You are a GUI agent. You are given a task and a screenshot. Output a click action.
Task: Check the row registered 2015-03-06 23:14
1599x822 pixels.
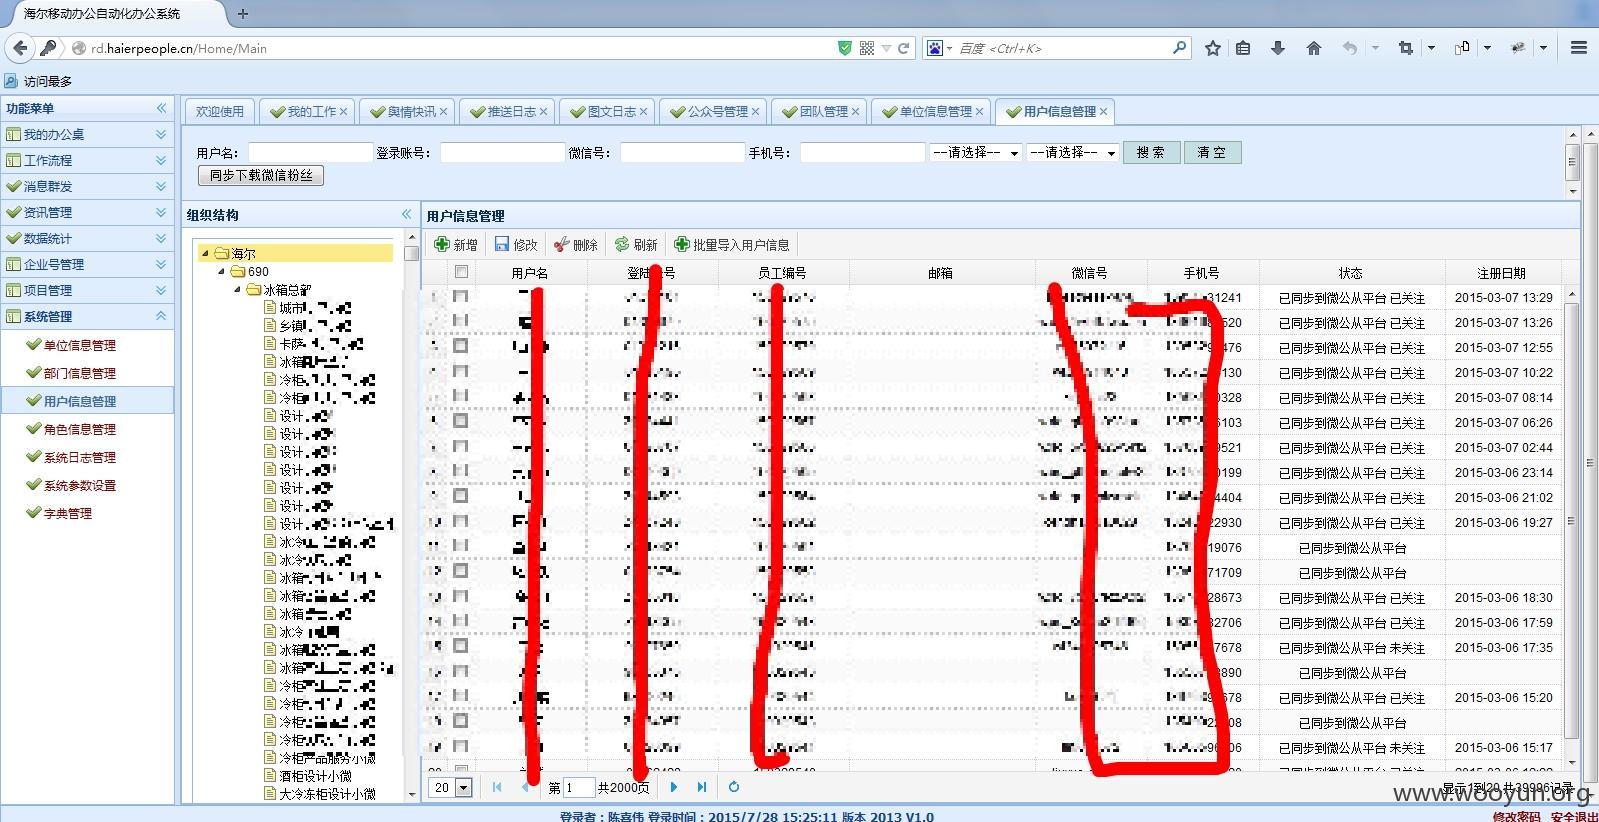(x=461, y=472)
